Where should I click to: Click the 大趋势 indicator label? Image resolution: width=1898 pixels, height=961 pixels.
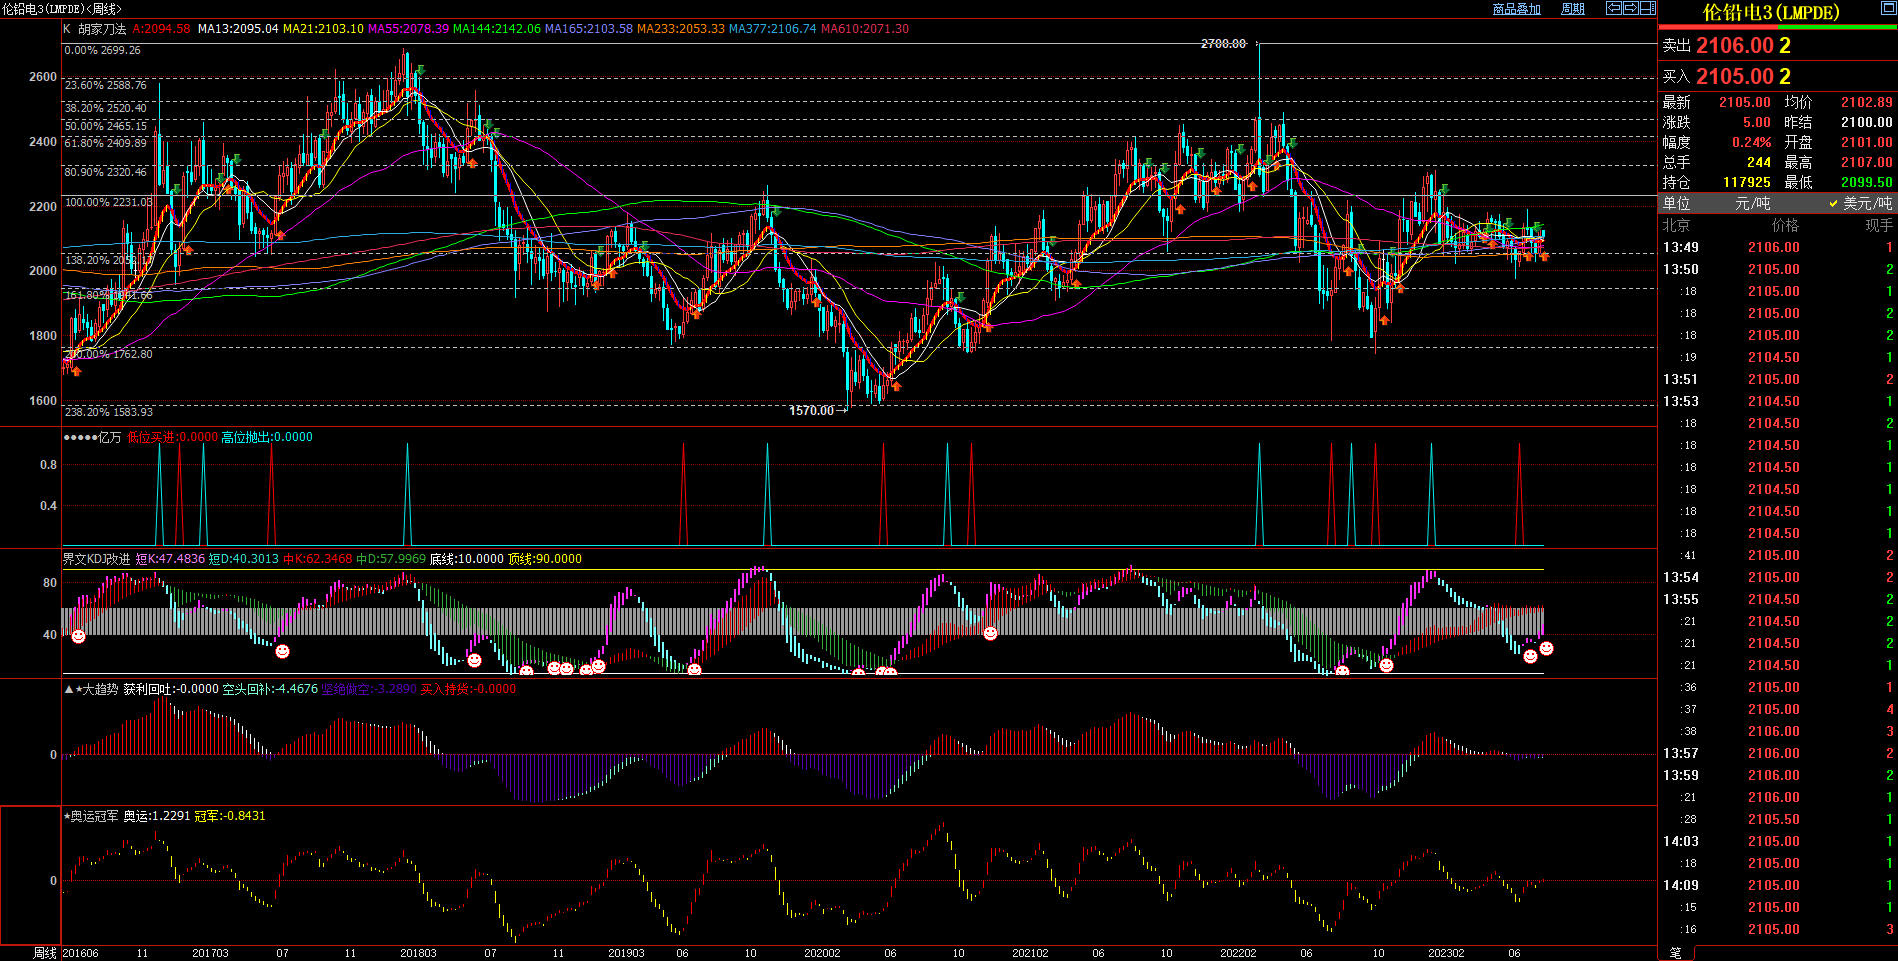[x=99, y=689]
